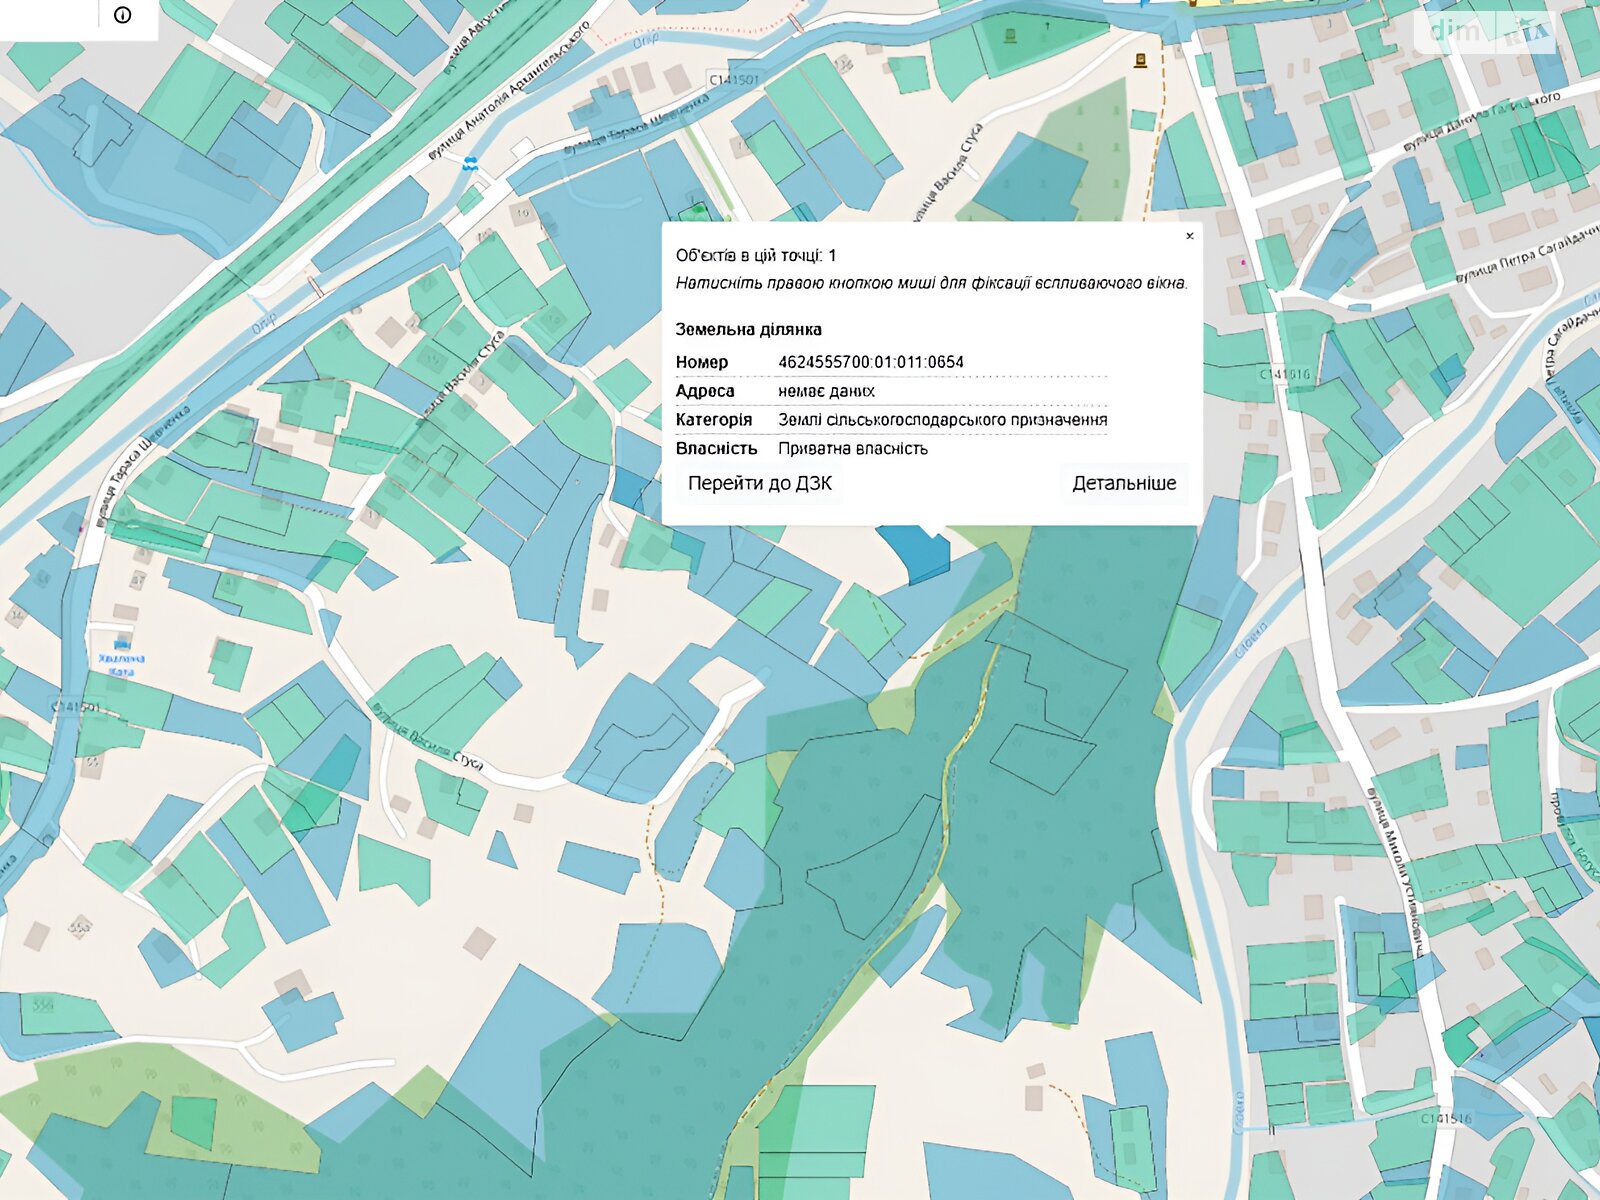This screenshot has height=1200, width=1600.
Task: Click the 'Приватна власність' ownership value
Action: (x=852, y=449)
